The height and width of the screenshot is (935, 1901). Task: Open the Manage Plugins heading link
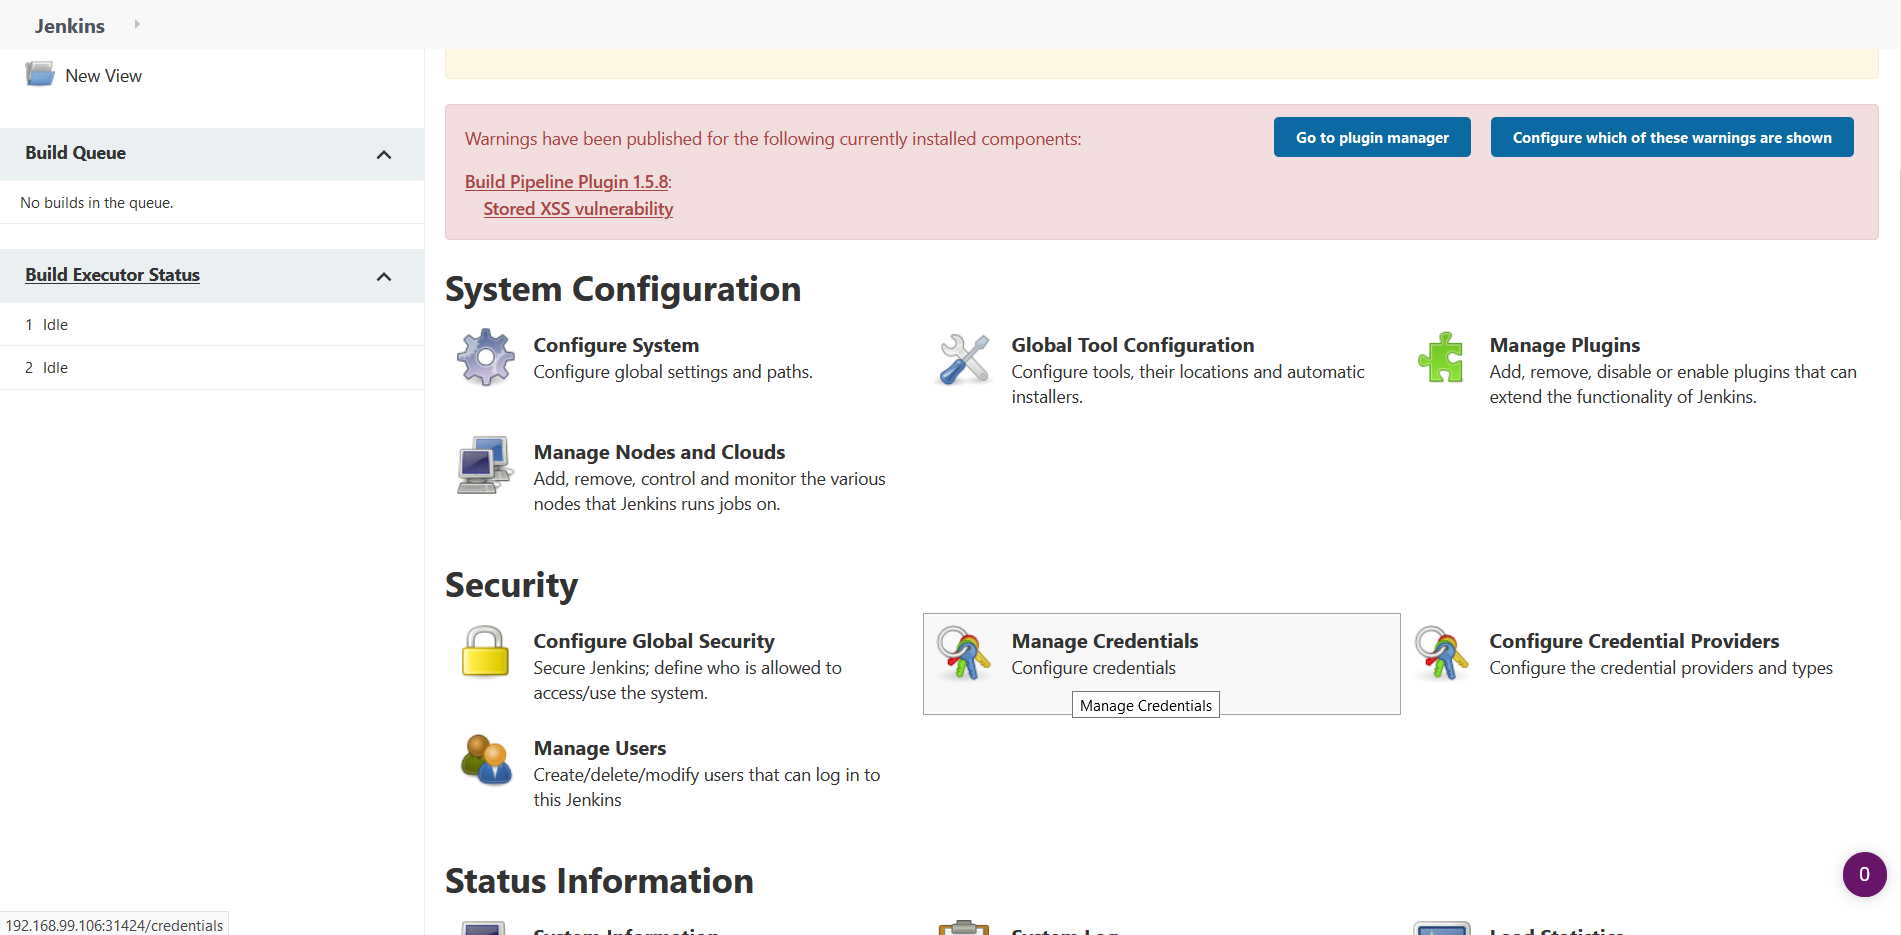(1564, 345)
